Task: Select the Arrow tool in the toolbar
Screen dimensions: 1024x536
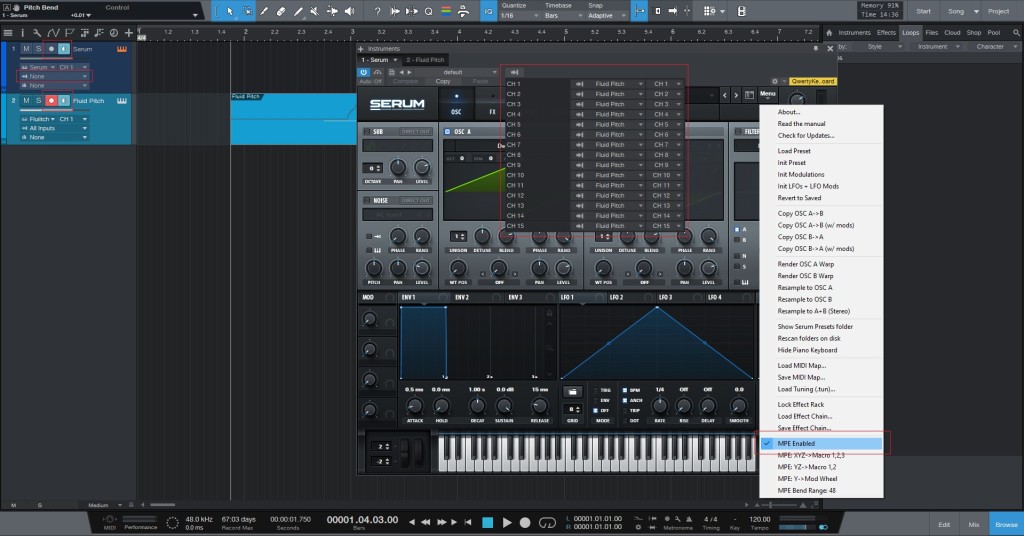Action: tap(230, 11)
